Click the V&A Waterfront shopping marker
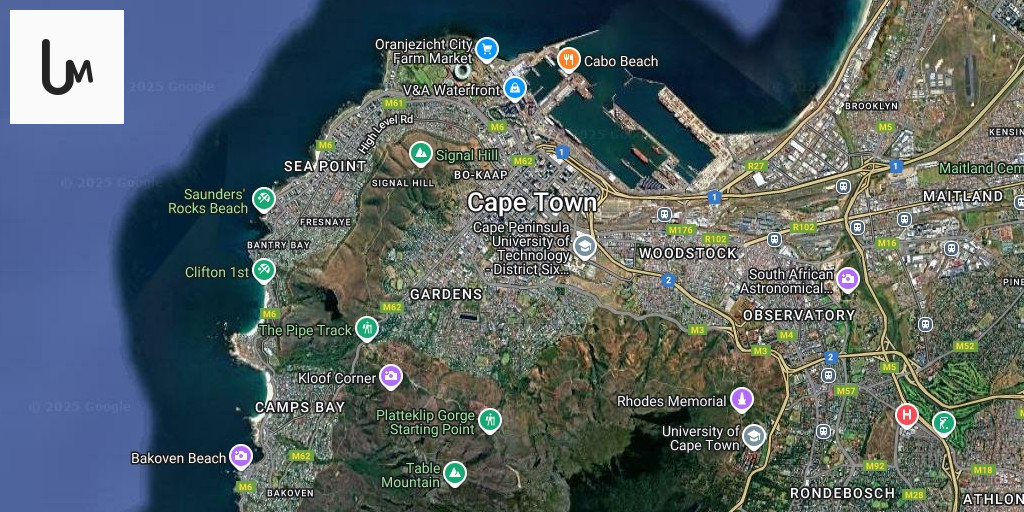The image size is (1024, 512). point(515,89)
